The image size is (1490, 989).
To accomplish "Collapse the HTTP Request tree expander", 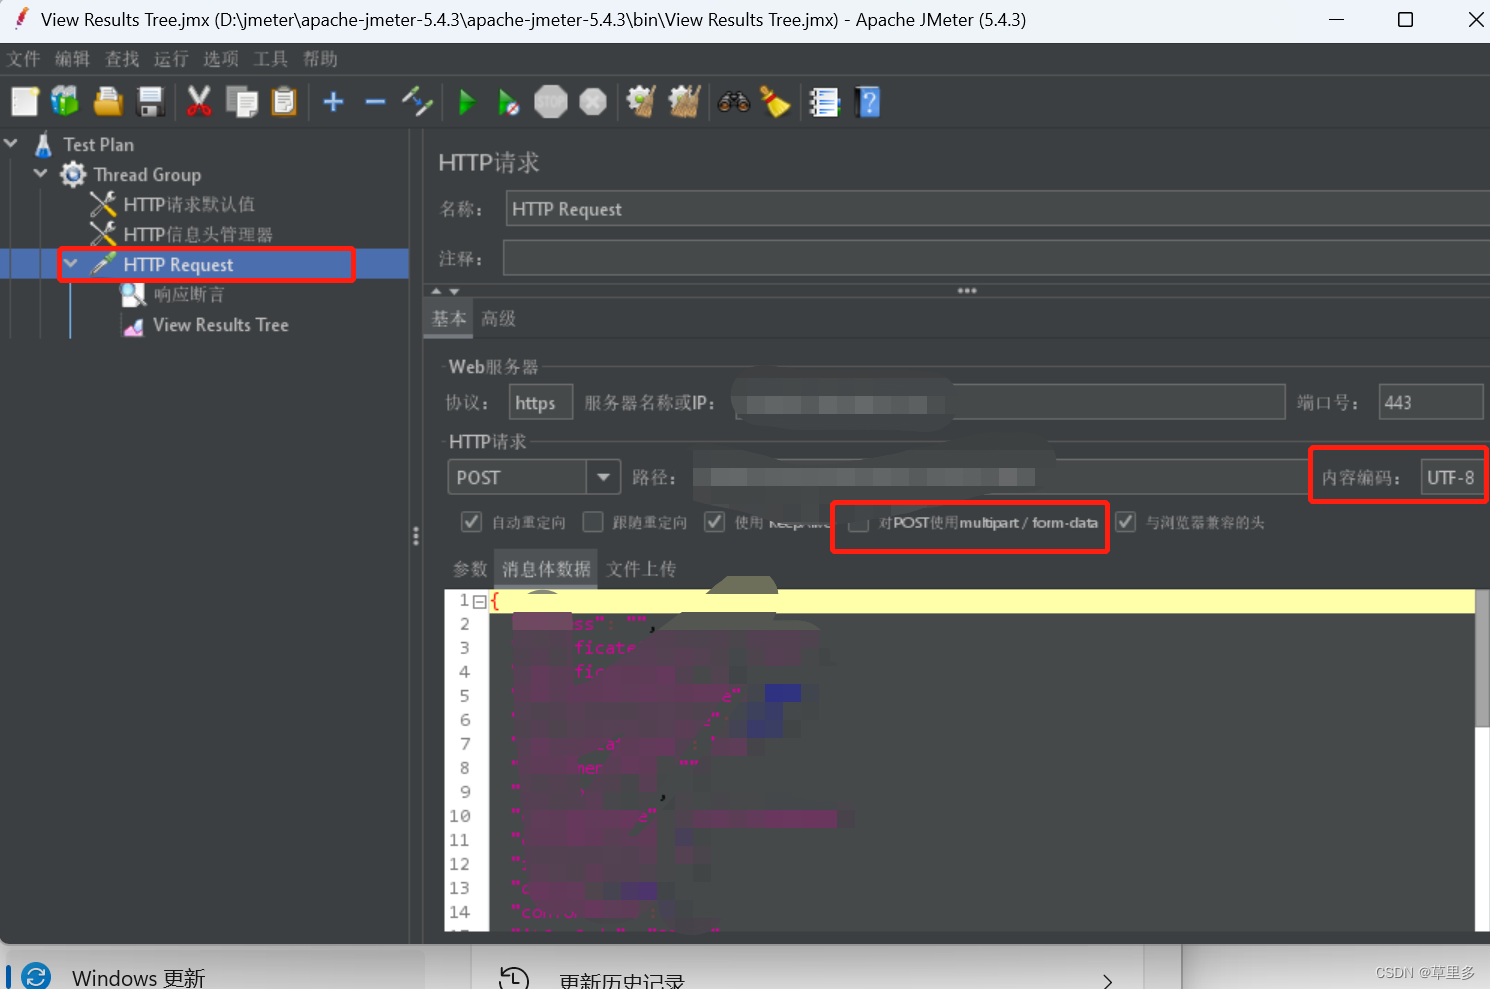I will click(71, 263).
